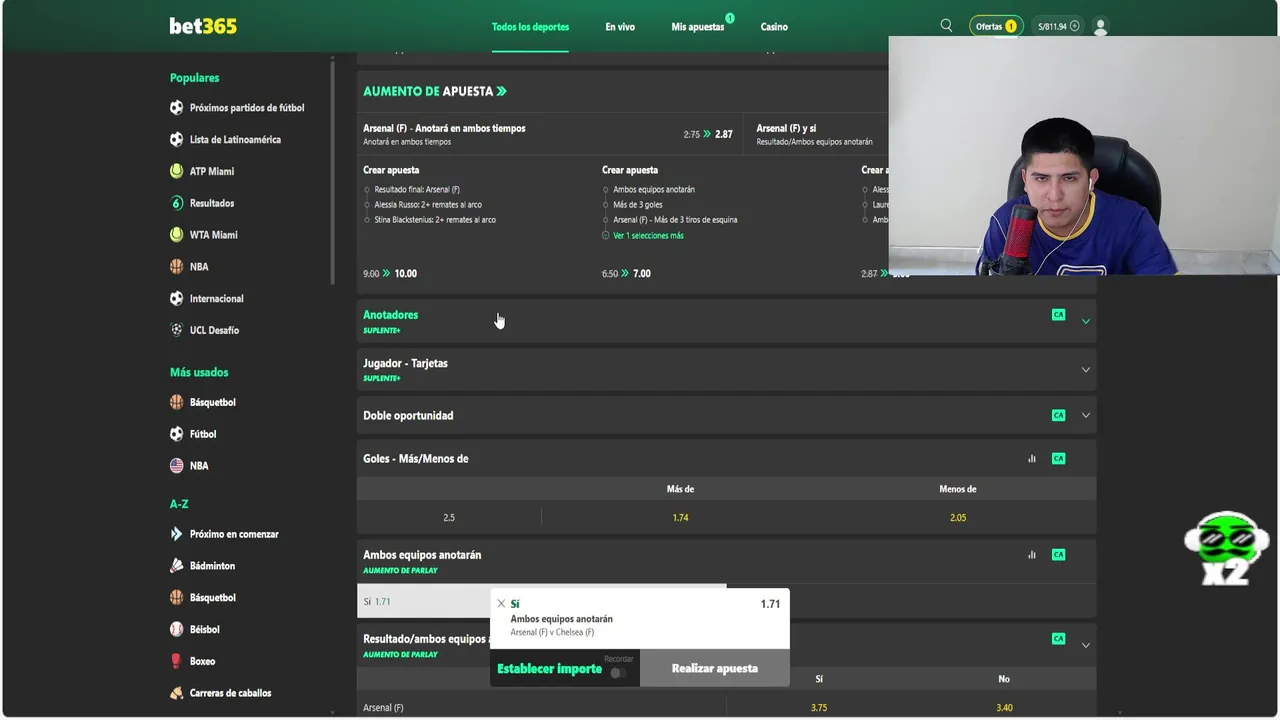
Task: Click Establecer importe in bet slip
Action: [x=549, y=669]
